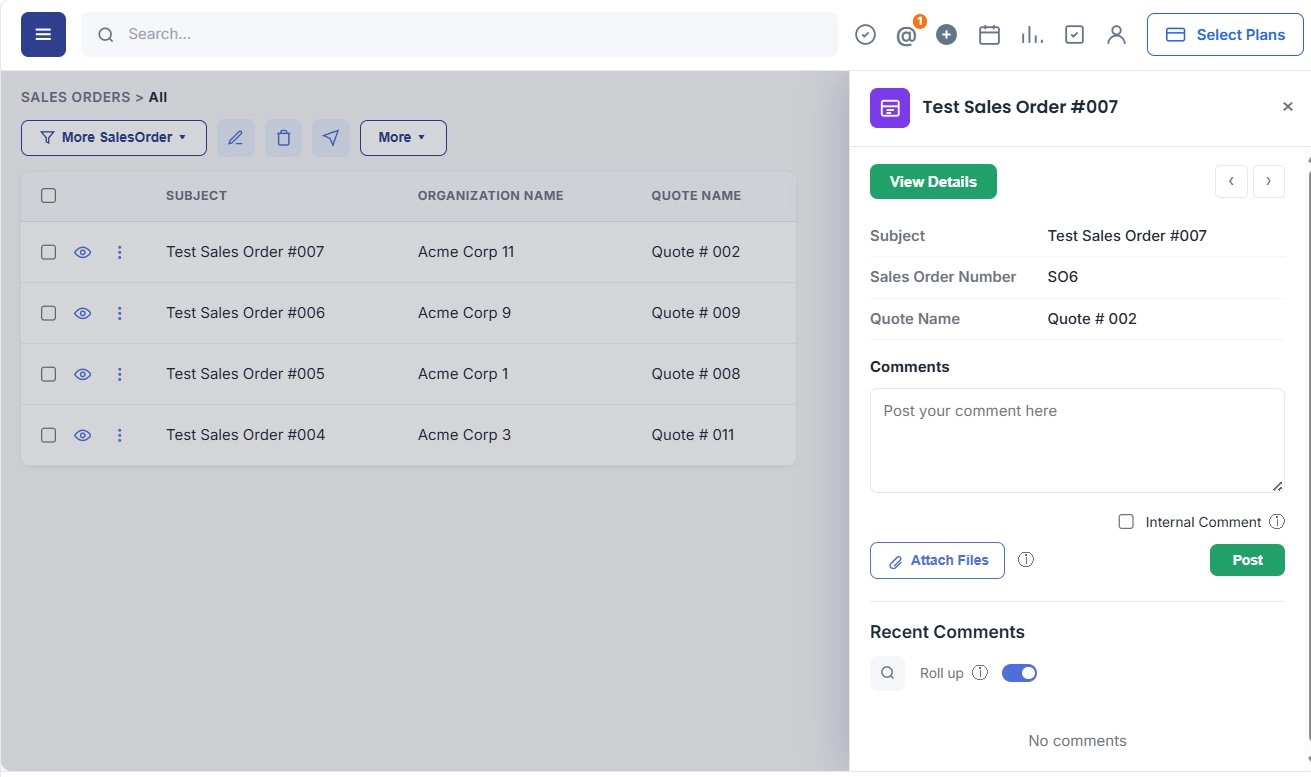Enable the Internal Comment checkbox
The image size is (1311, 777).
1126,522
